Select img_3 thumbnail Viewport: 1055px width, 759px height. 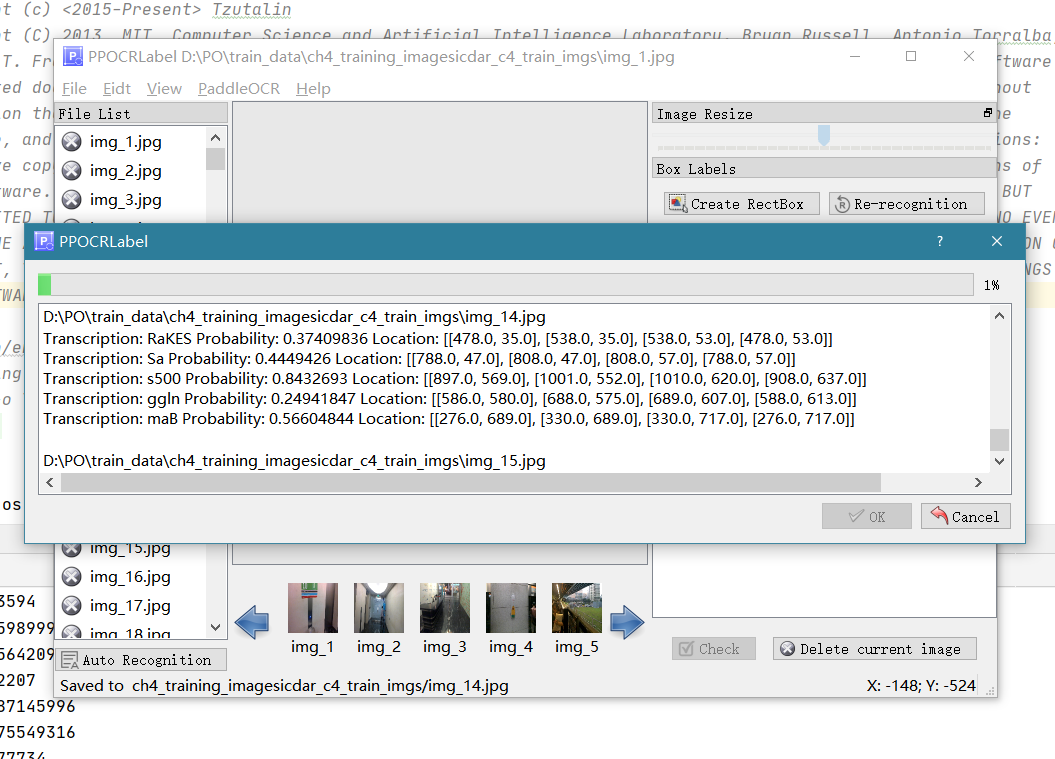pos(445,619)
